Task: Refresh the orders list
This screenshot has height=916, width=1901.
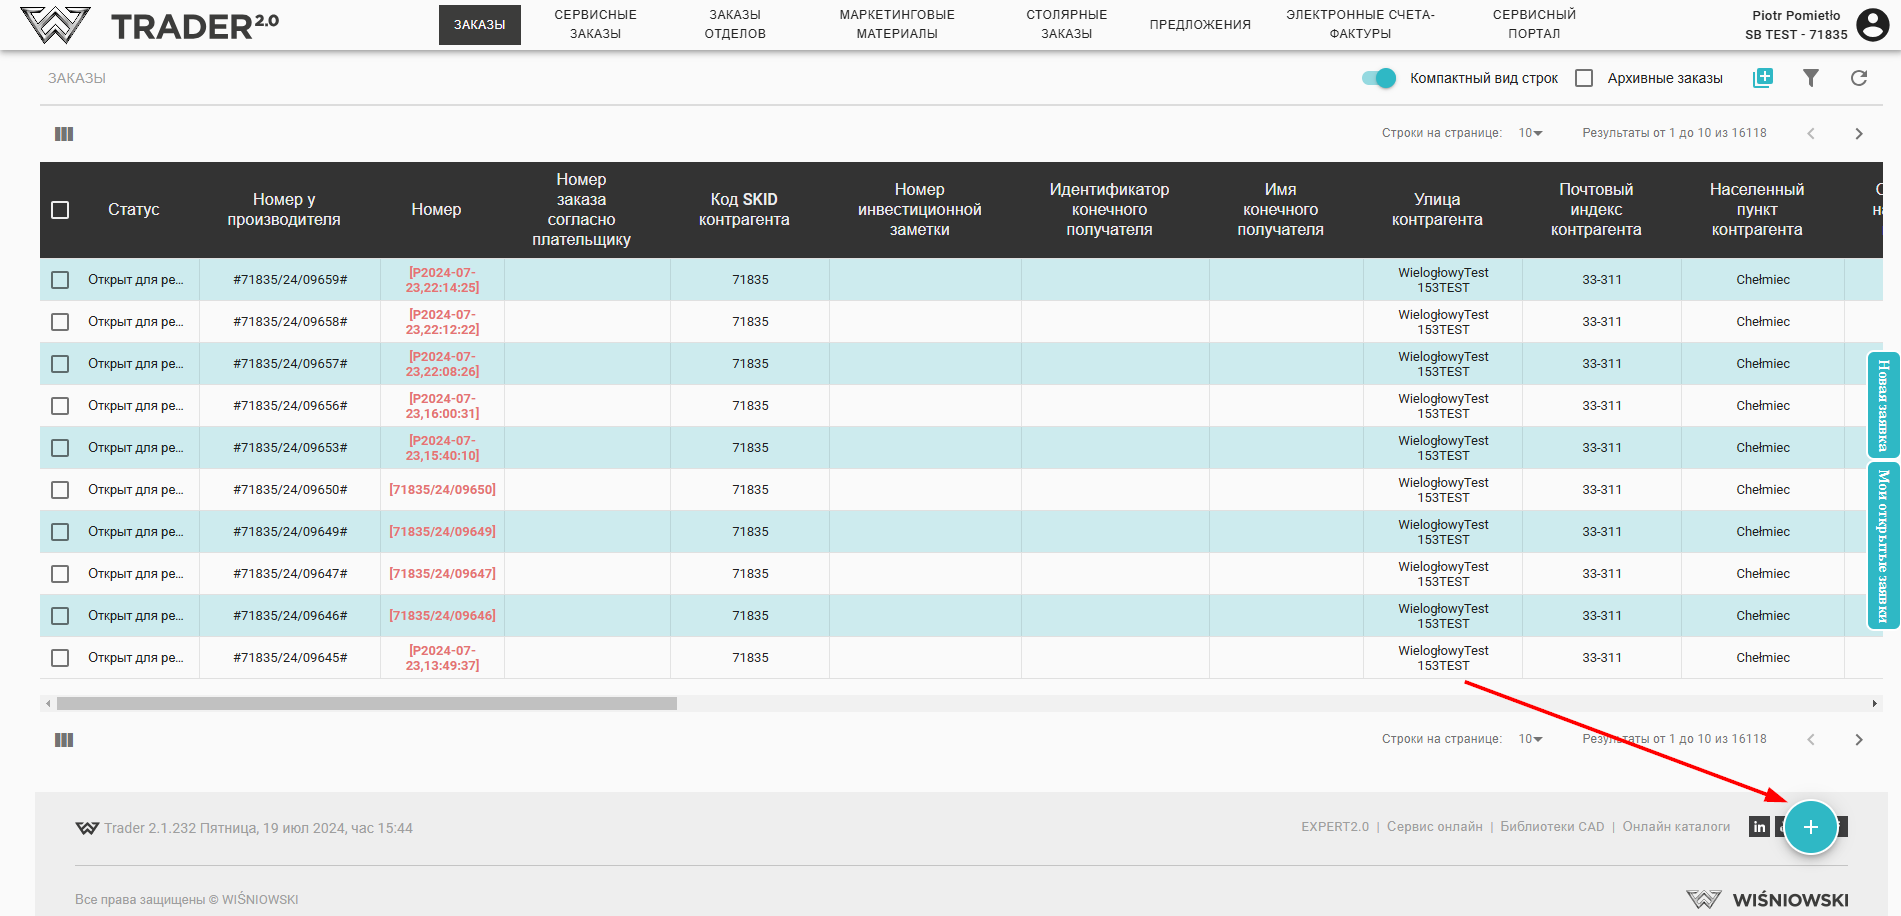Action: pyautogui.click(x=1858, y=78)
